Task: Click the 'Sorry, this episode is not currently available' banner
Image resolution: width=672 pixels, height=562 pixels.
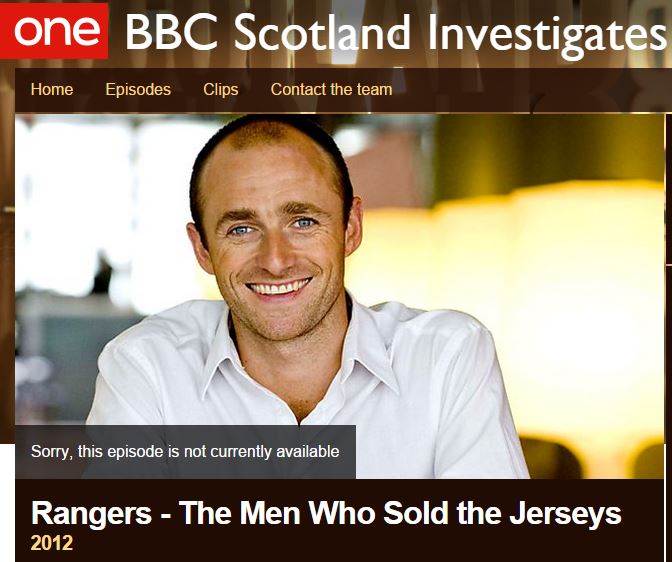Action: [186, 452]
